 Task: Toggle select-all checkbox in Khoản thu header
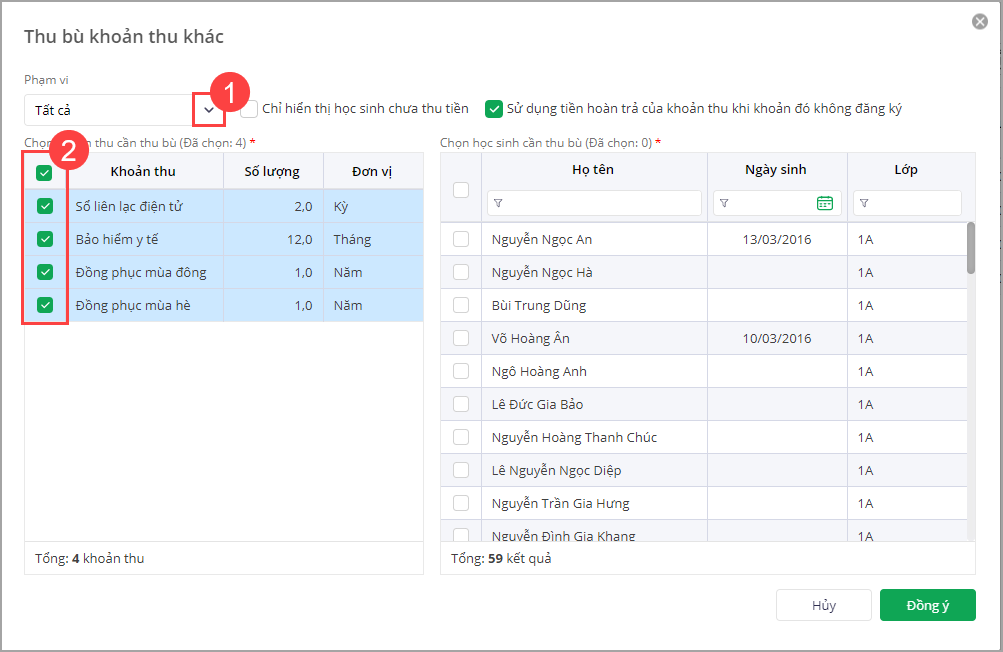click(44, 173)
